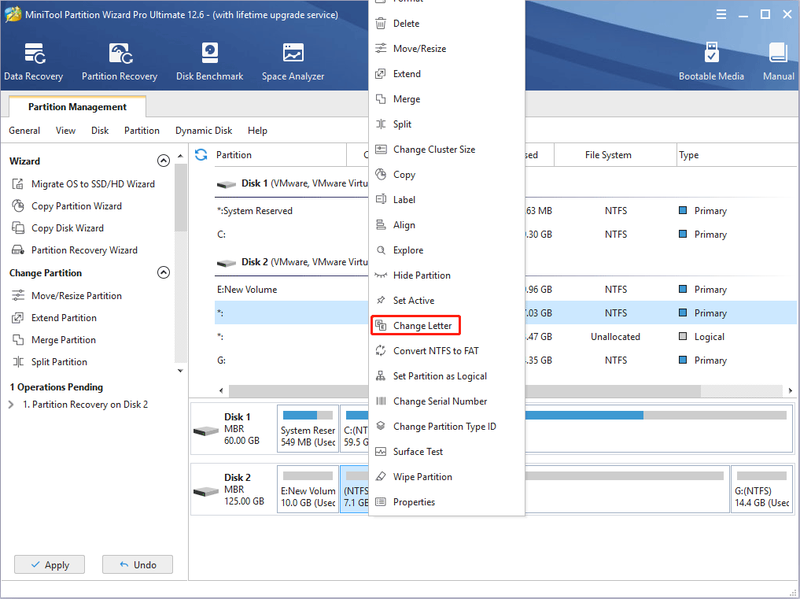800x599 pixels.
Task: Select Extend from context menu
Action: (446, 74)
